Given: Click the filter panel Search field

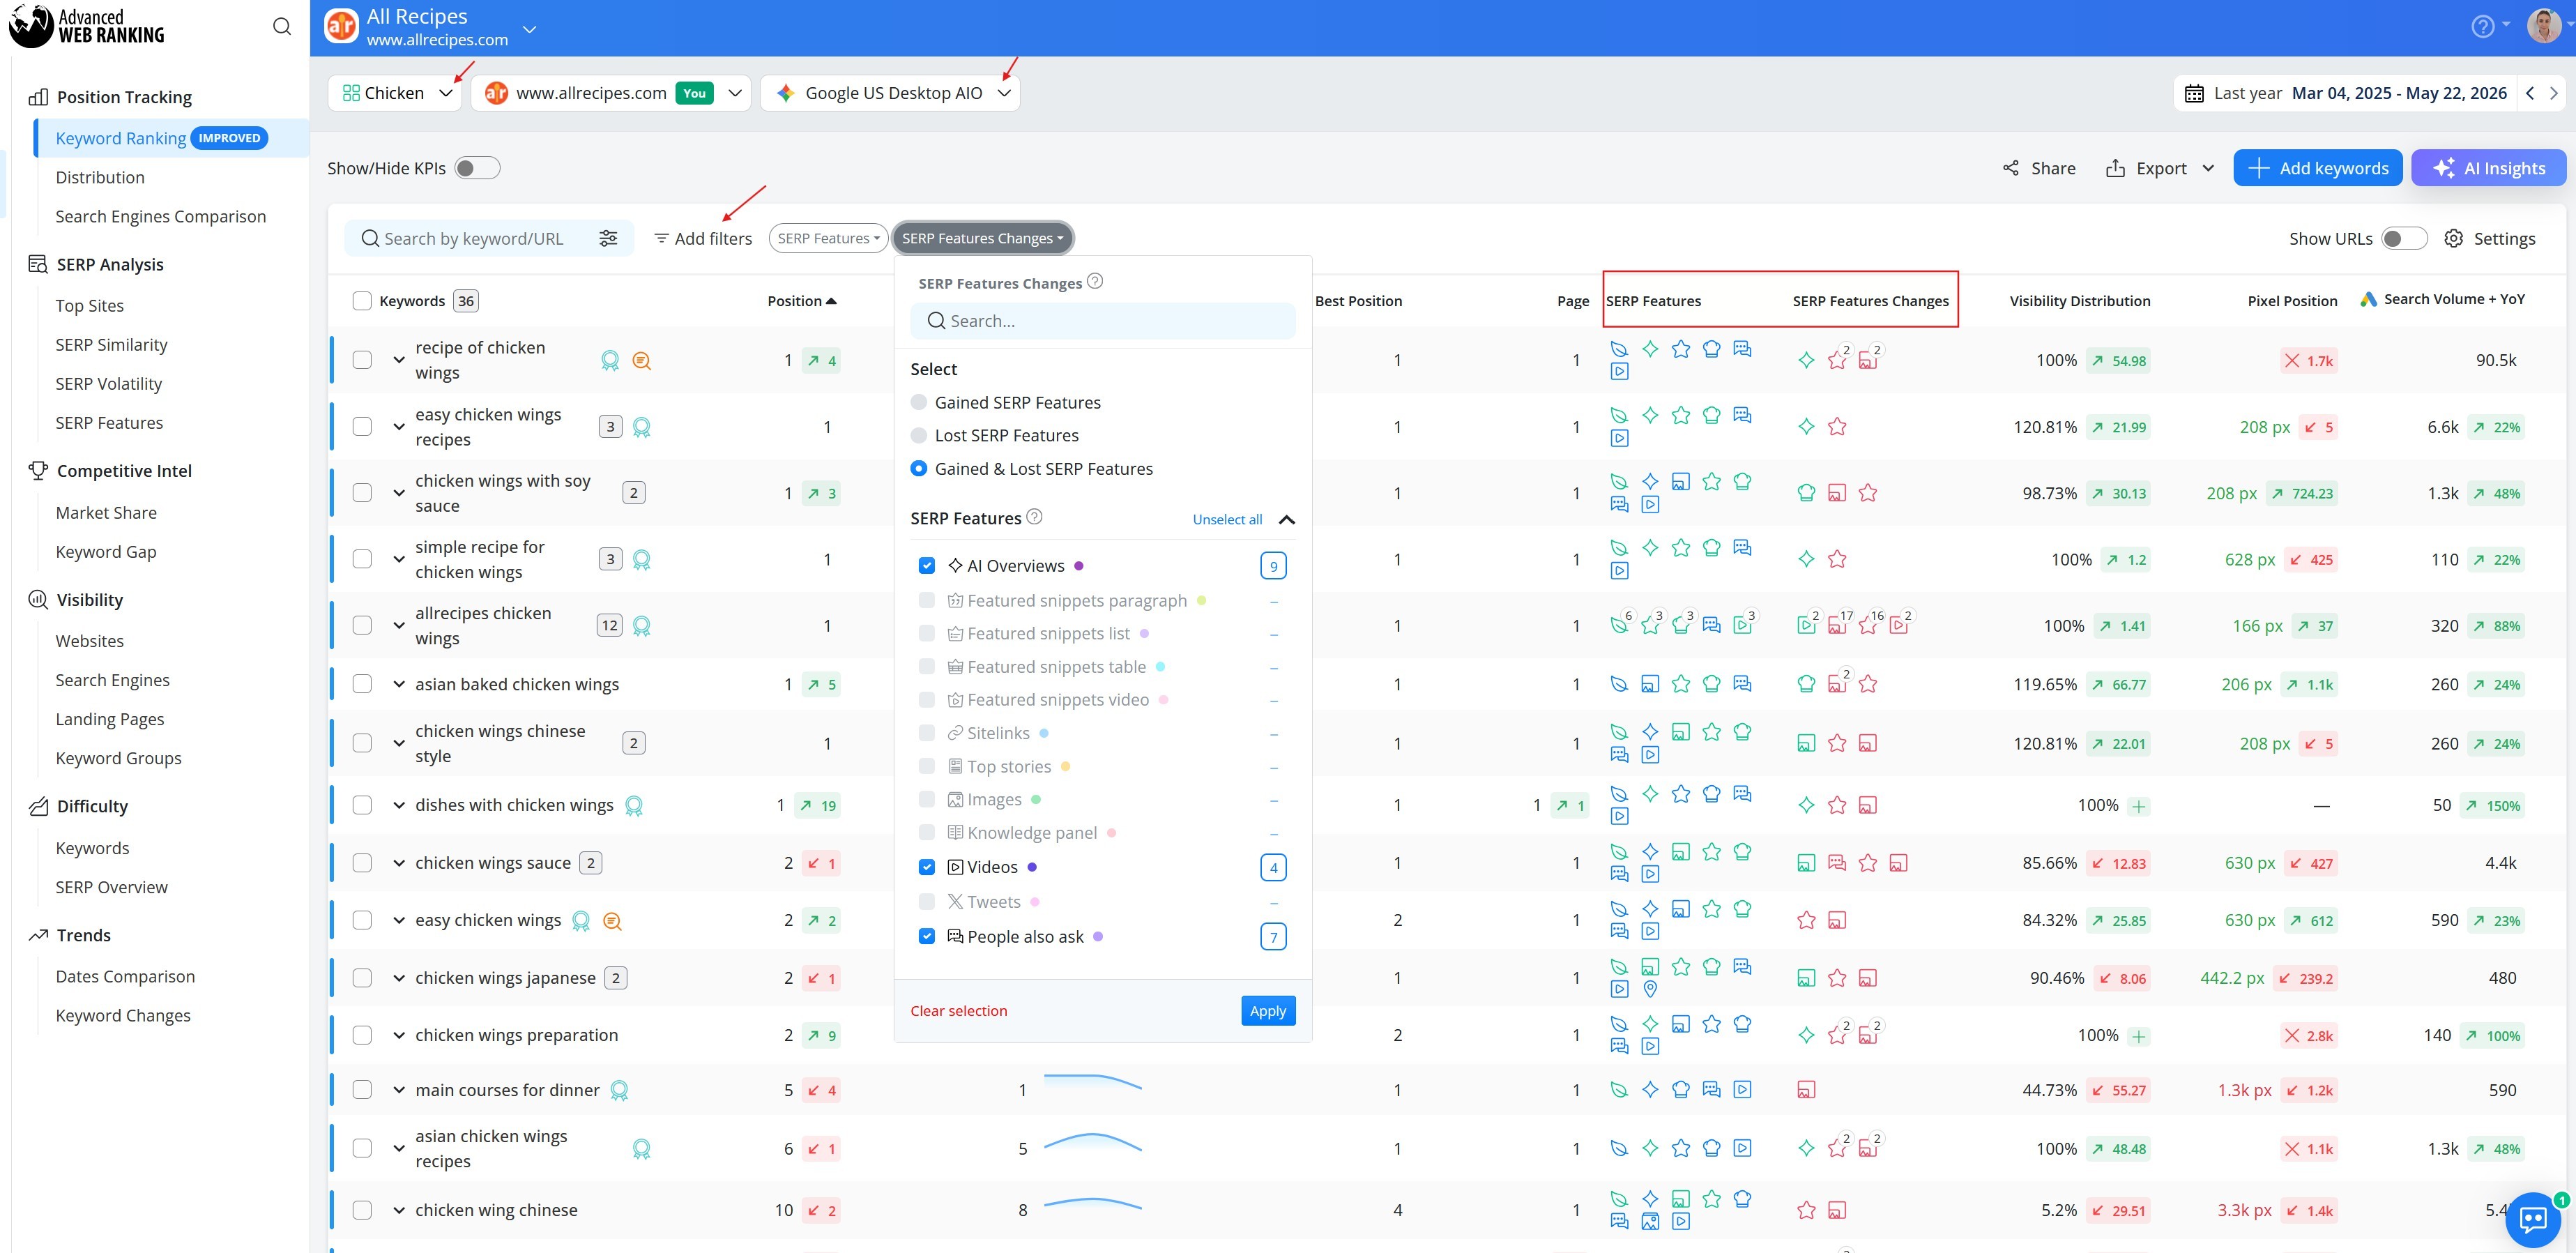Looking at the screenshot, I should (1102, 320).
